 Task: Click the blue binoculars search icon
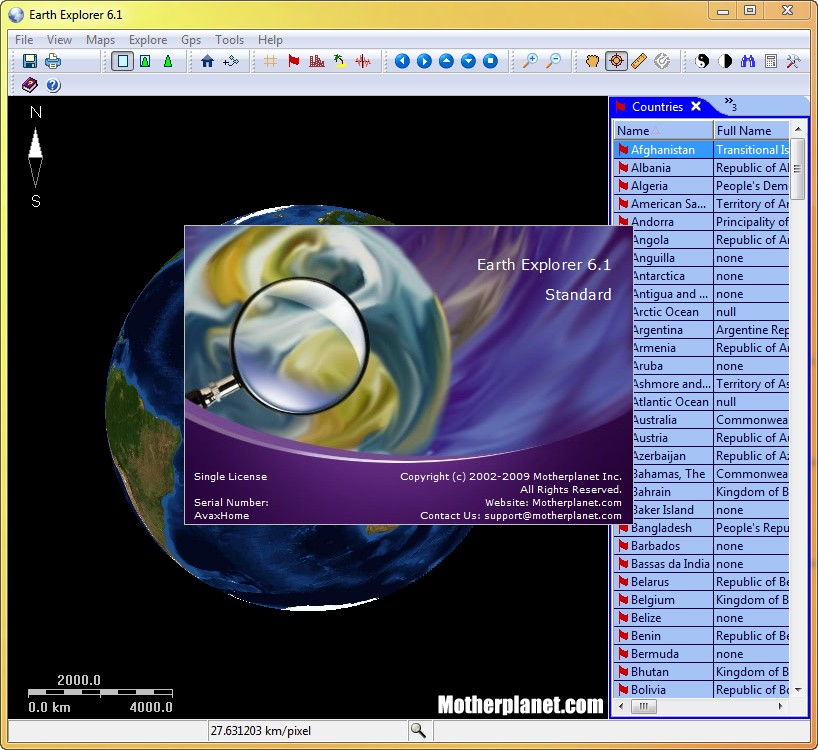748,61
